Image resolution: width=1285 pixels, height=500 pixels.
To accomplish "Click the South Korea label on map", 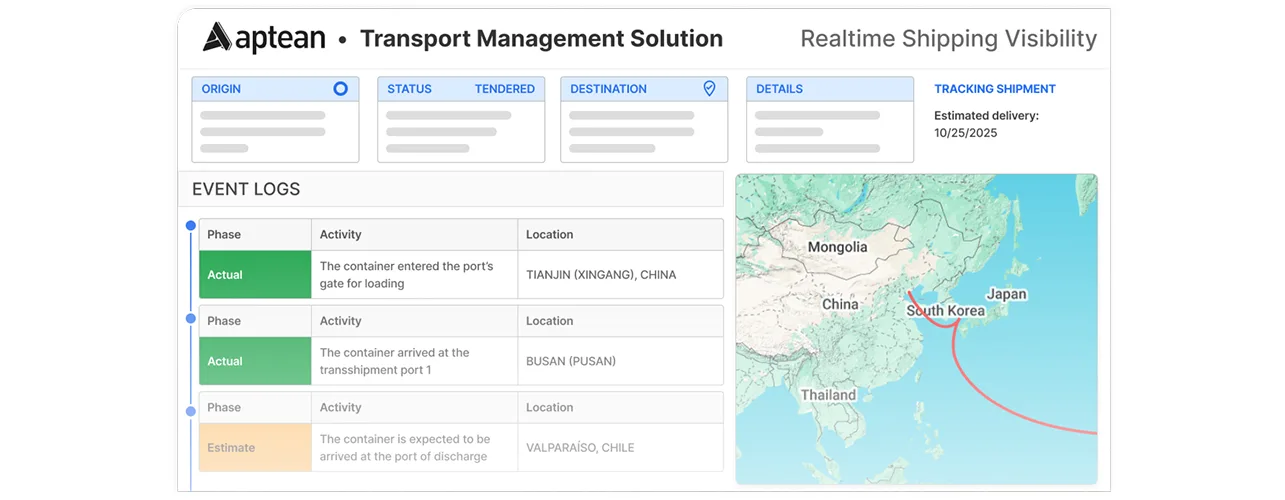I will (x=945, y=311).
